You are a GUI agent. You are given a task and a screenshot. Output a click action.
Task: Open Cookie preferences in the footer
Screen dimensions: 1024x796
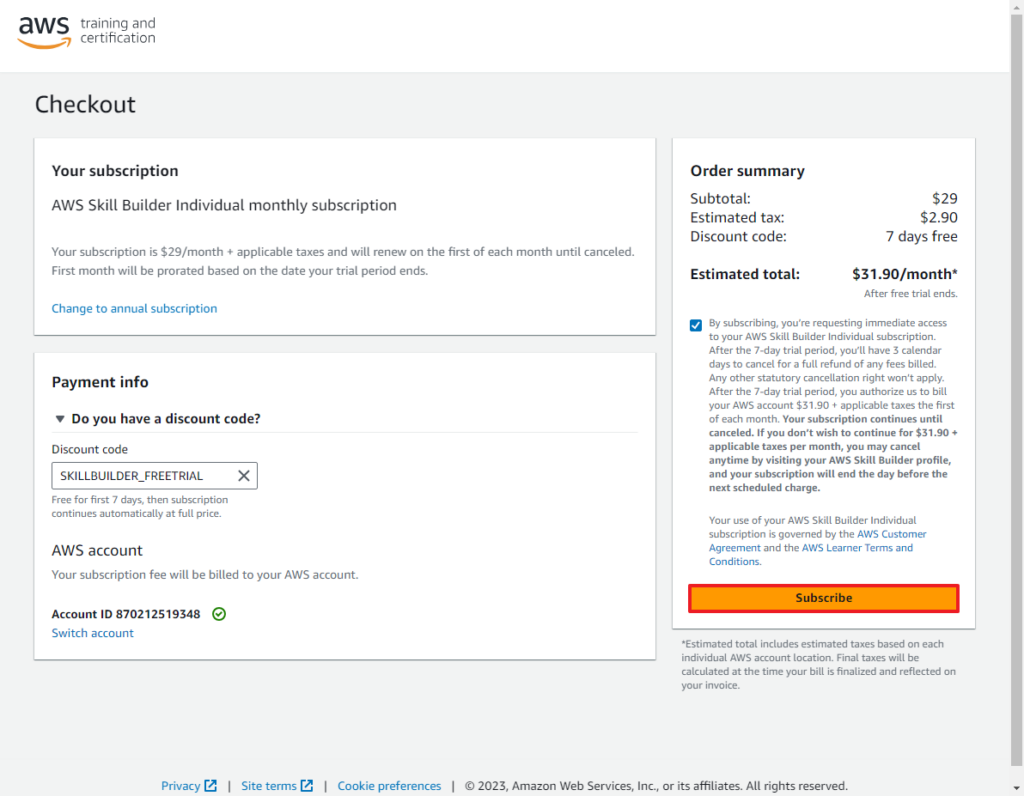click(389, 786)
